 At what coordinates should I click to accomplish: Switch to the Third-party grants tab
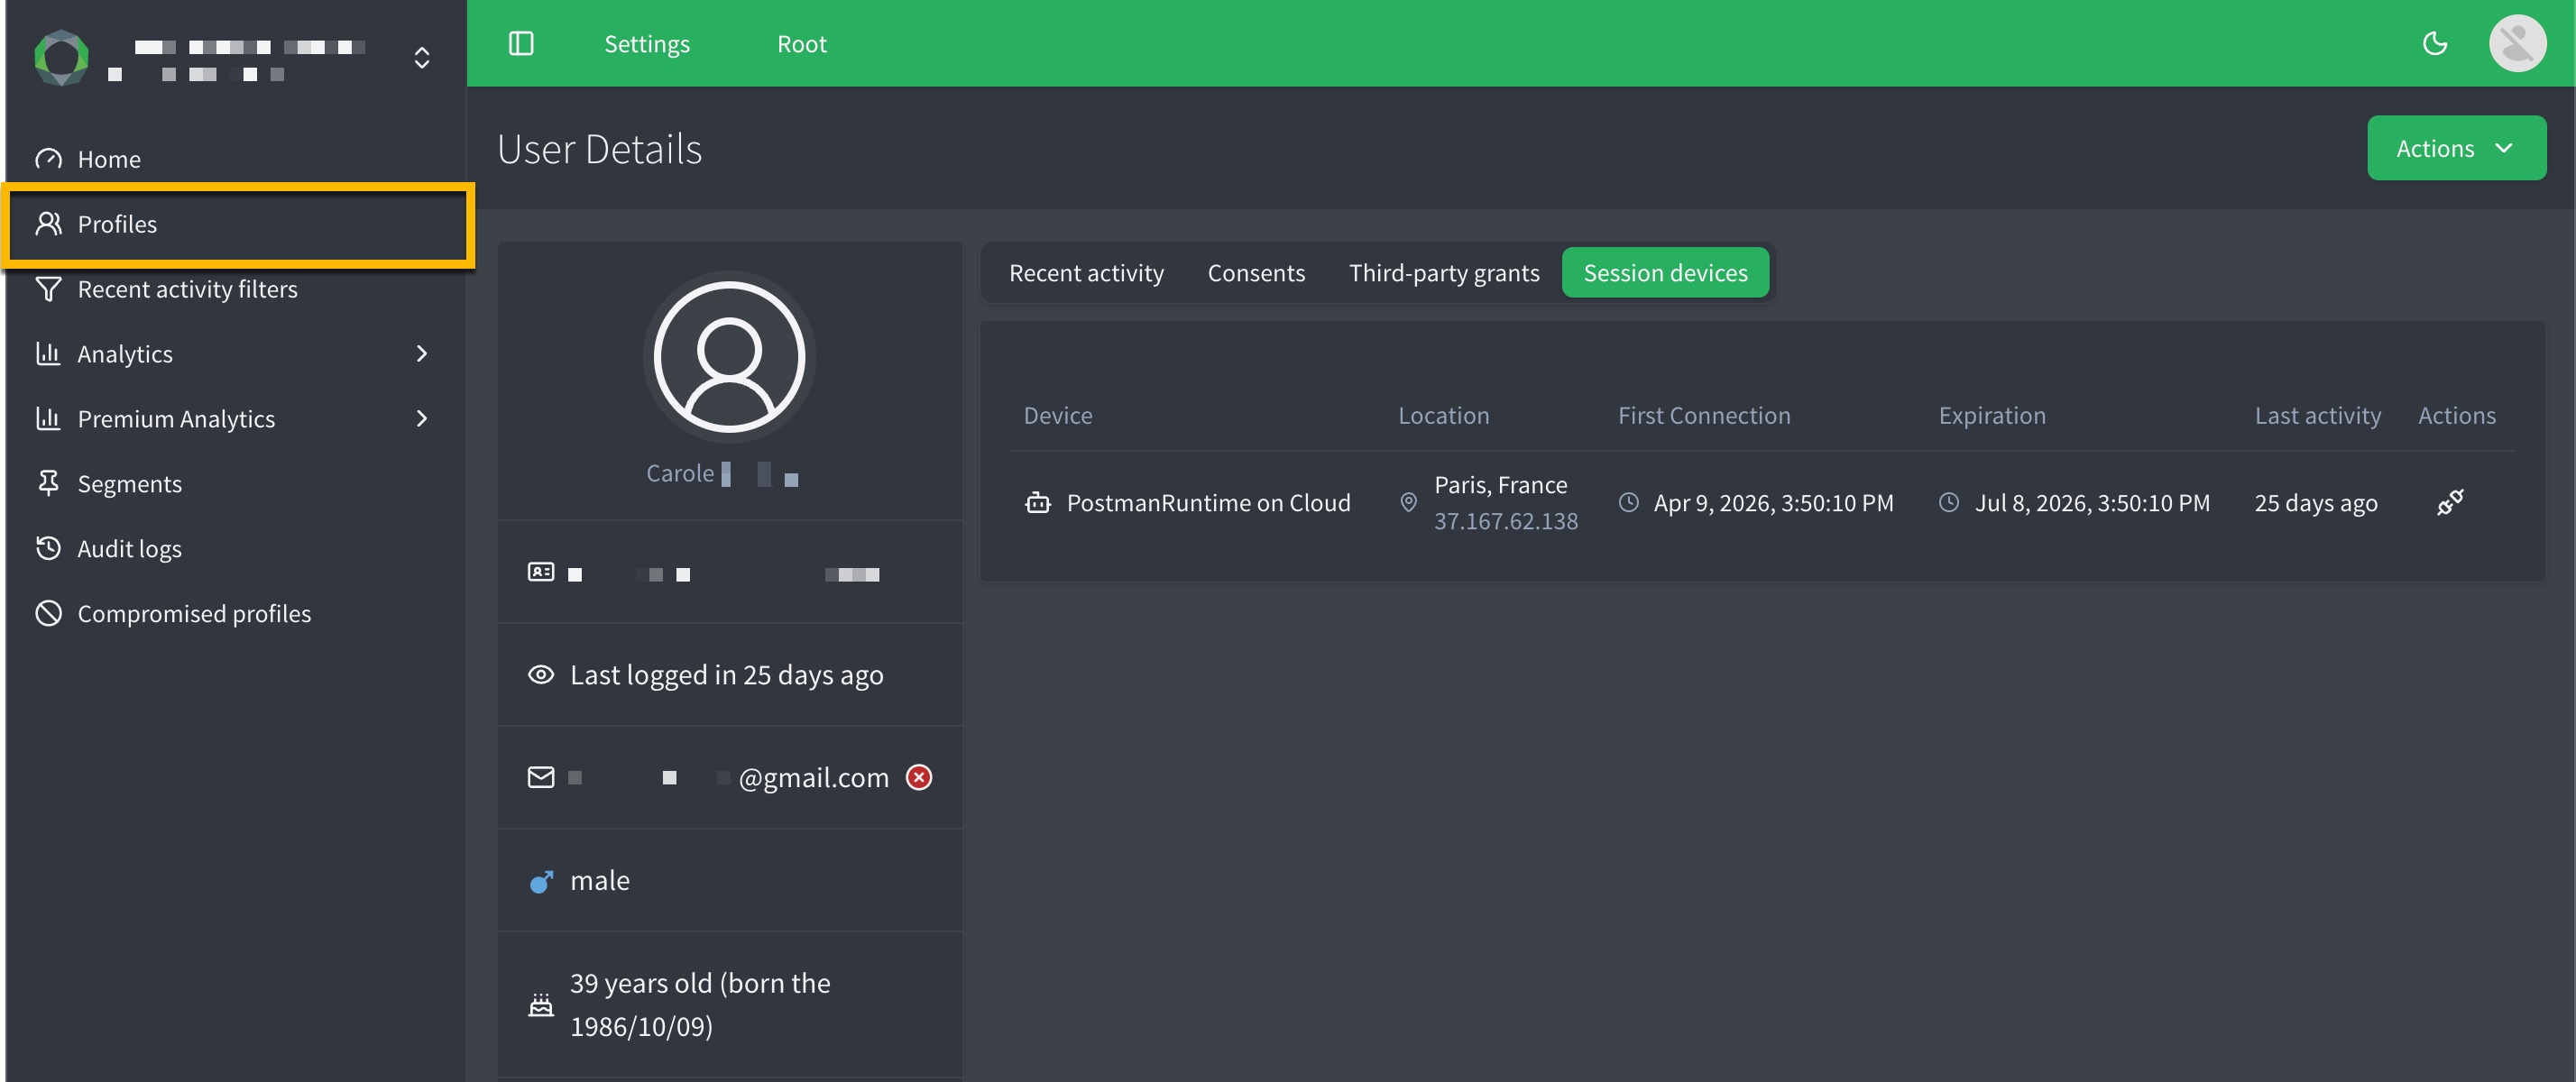click(x=1443, y=273)
